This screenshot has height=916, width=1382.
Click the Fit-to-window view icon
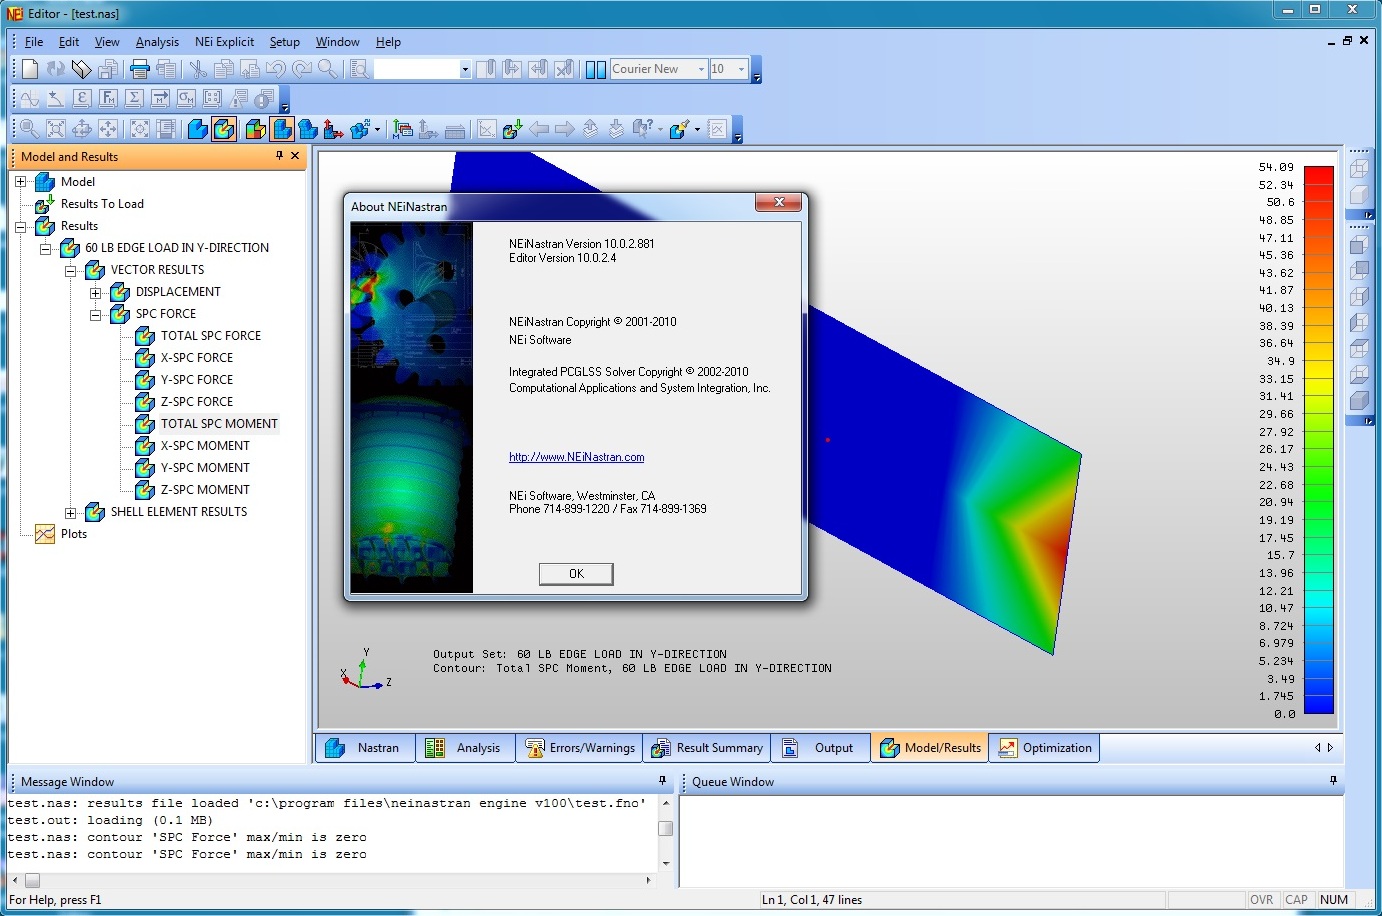(x=56, y=129)
